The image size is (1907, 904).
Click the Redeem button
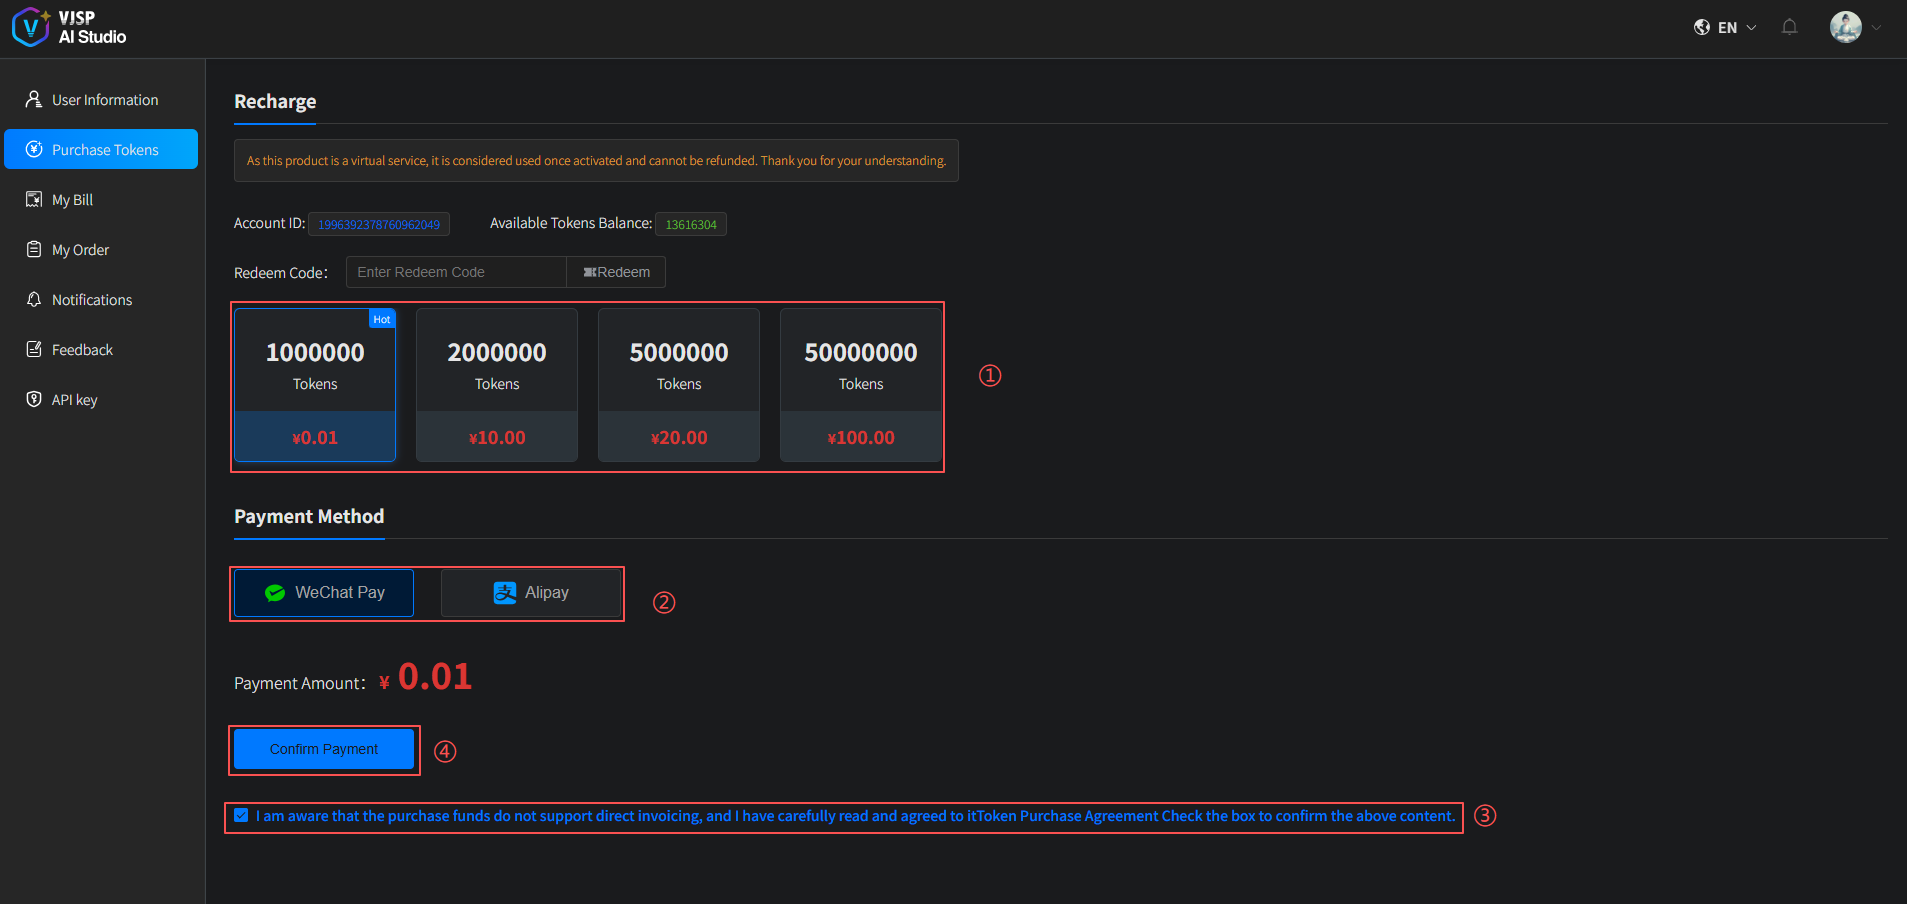click(616, 272)
